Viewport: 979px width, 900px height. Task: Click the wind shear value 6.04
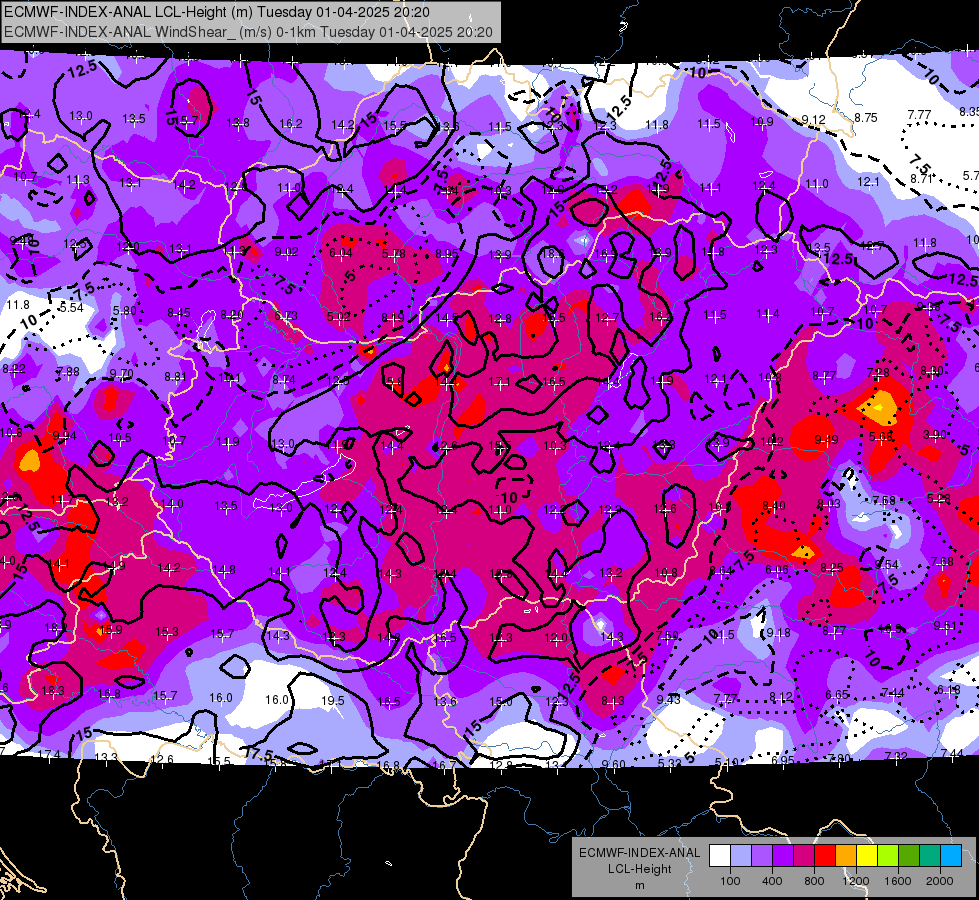341,252
